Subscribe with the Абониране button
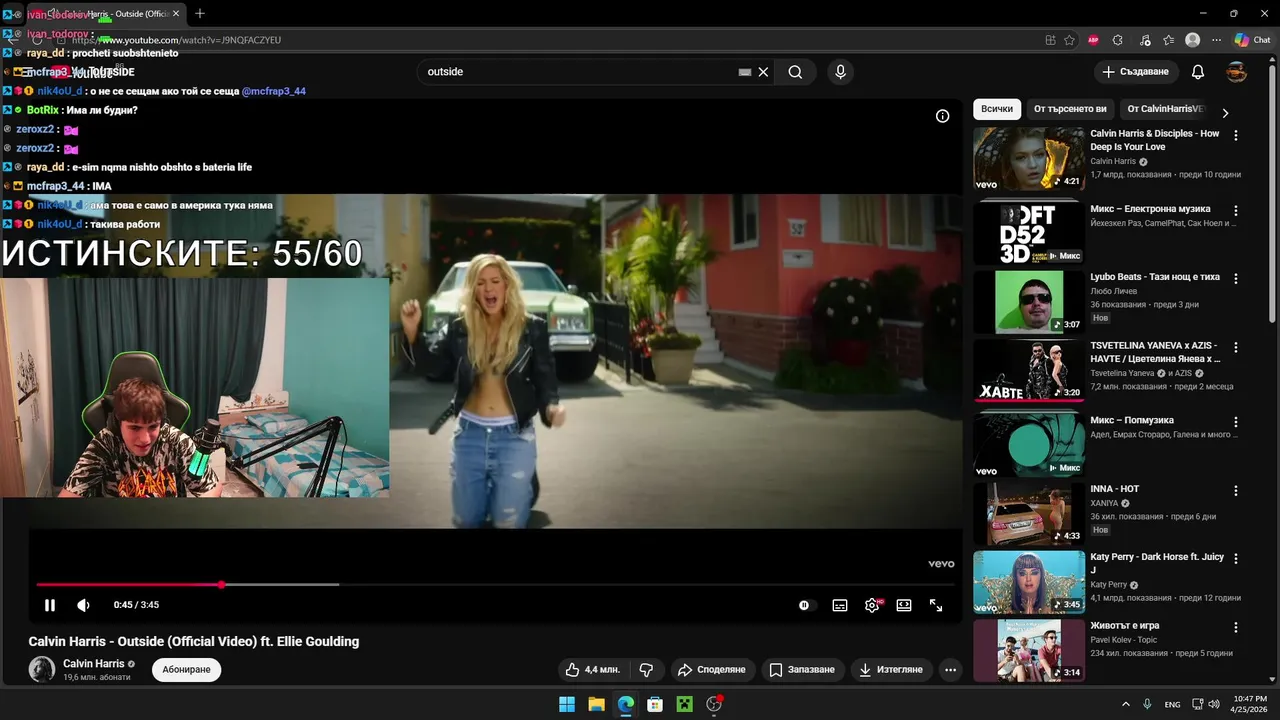 tap(186, 669)
